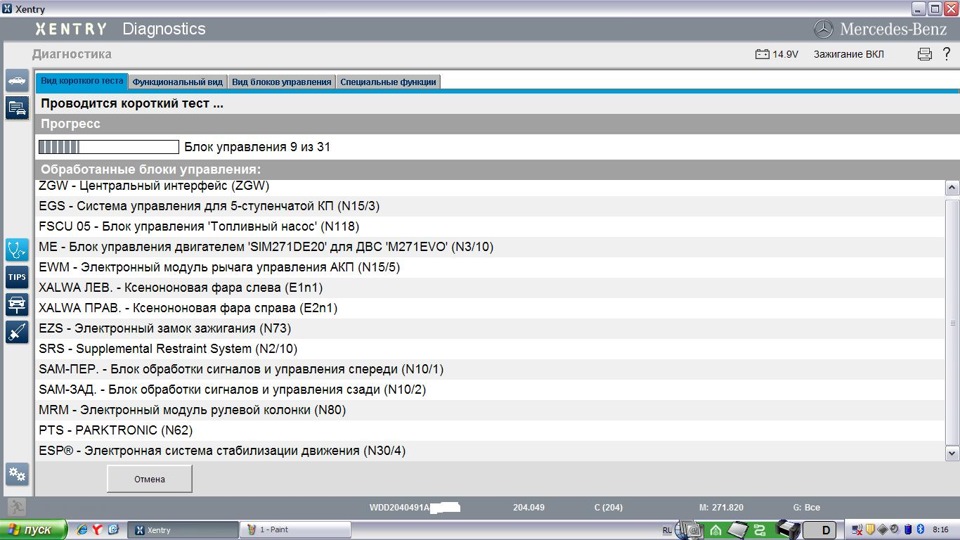The image size is (960, 540).
Task: Click the printer icon
Action: coord(924,54)
